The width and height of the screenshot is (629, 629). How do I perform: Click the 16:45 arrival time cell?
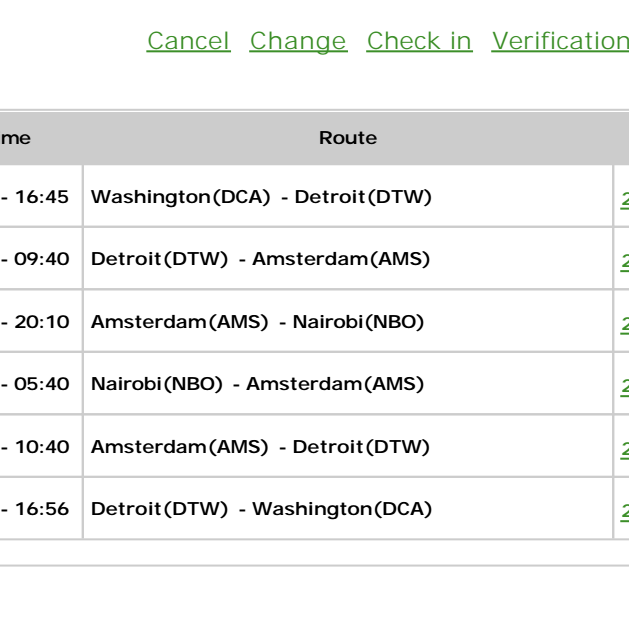click(41, 196)
